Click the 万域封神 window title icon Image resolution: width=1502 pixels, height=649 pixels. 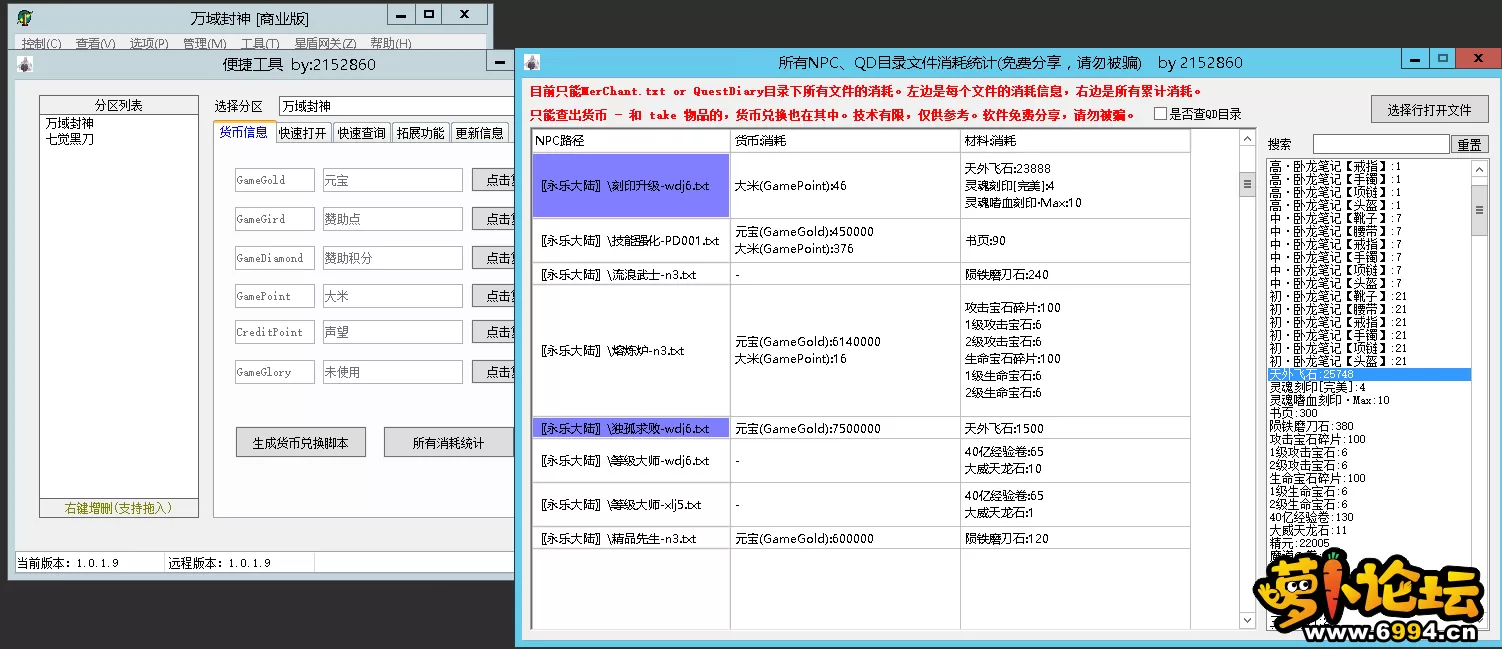25,17
